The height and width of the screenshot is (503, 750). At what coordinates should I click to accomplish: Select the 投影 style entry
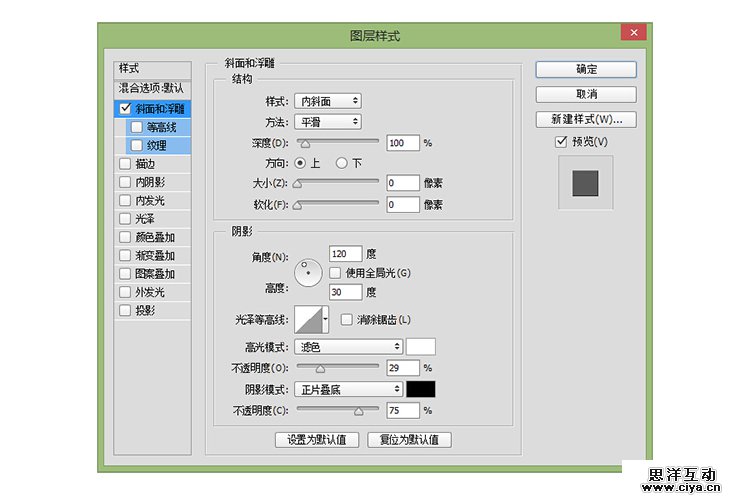tap(145, 310)
